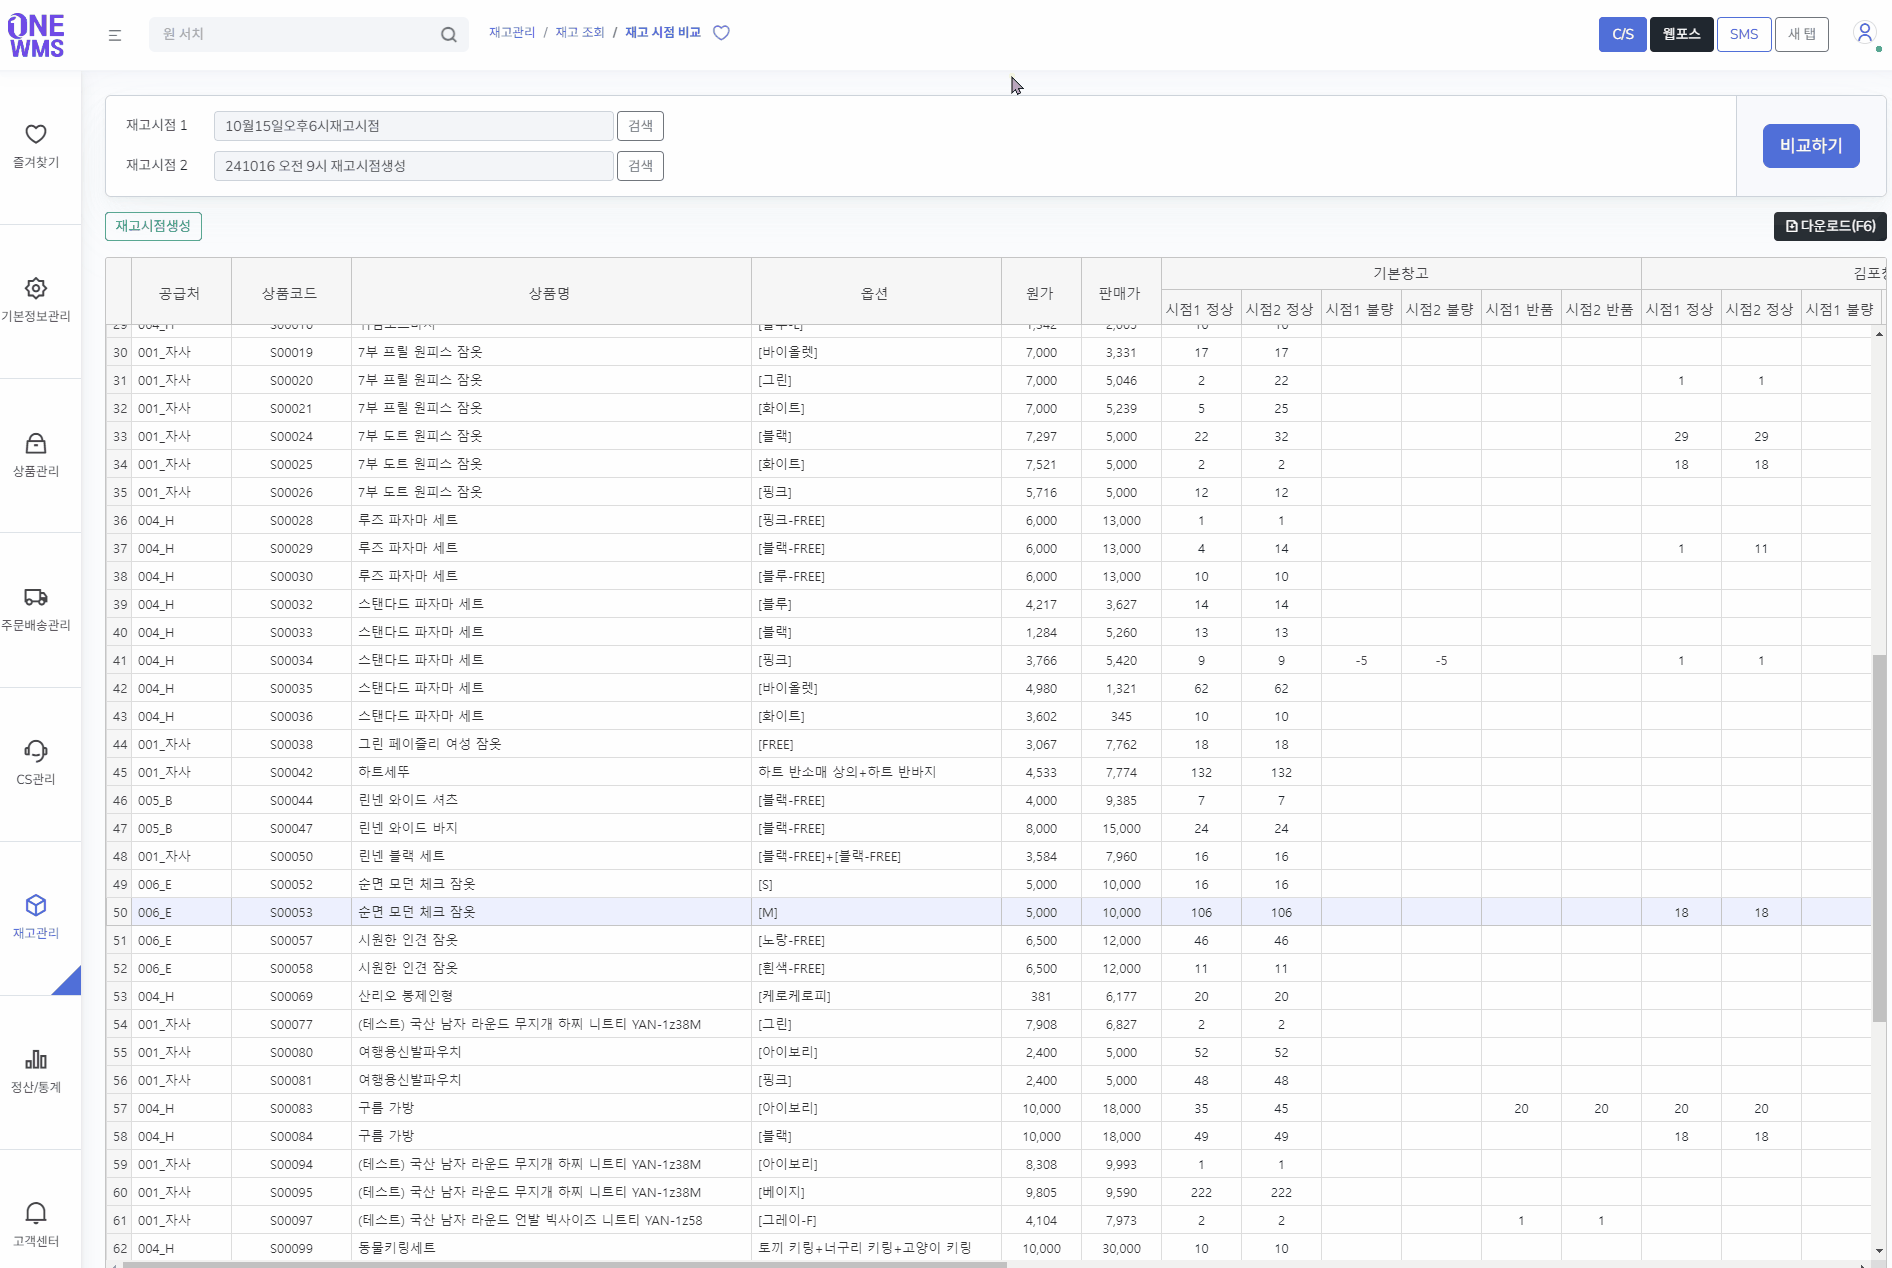Open 기본정보관리 gear icon in sidebar
Image resolution: width=1892 pixels, height=1268 pixels.
(x=36, y=289)
